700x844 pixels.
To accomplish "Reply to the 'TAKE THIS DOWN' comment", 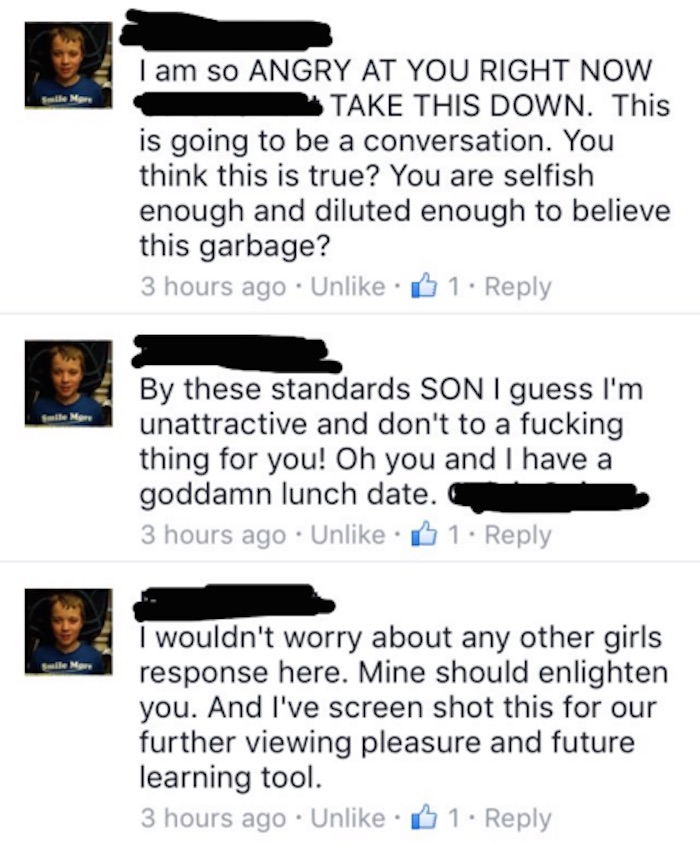I will [x=518, y=287].
